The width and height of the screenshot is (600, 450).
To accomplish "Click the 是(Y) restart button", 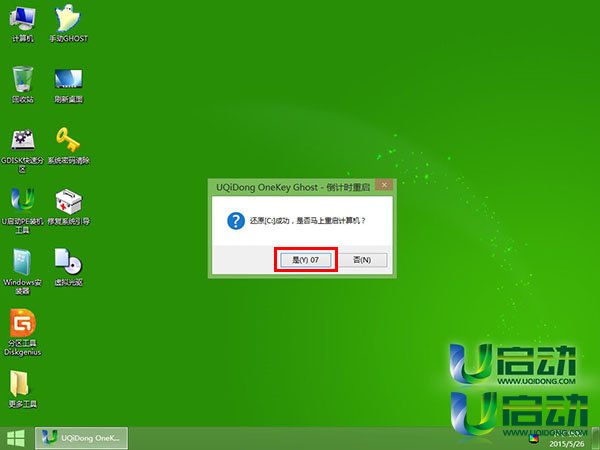I will pos(305,260).
